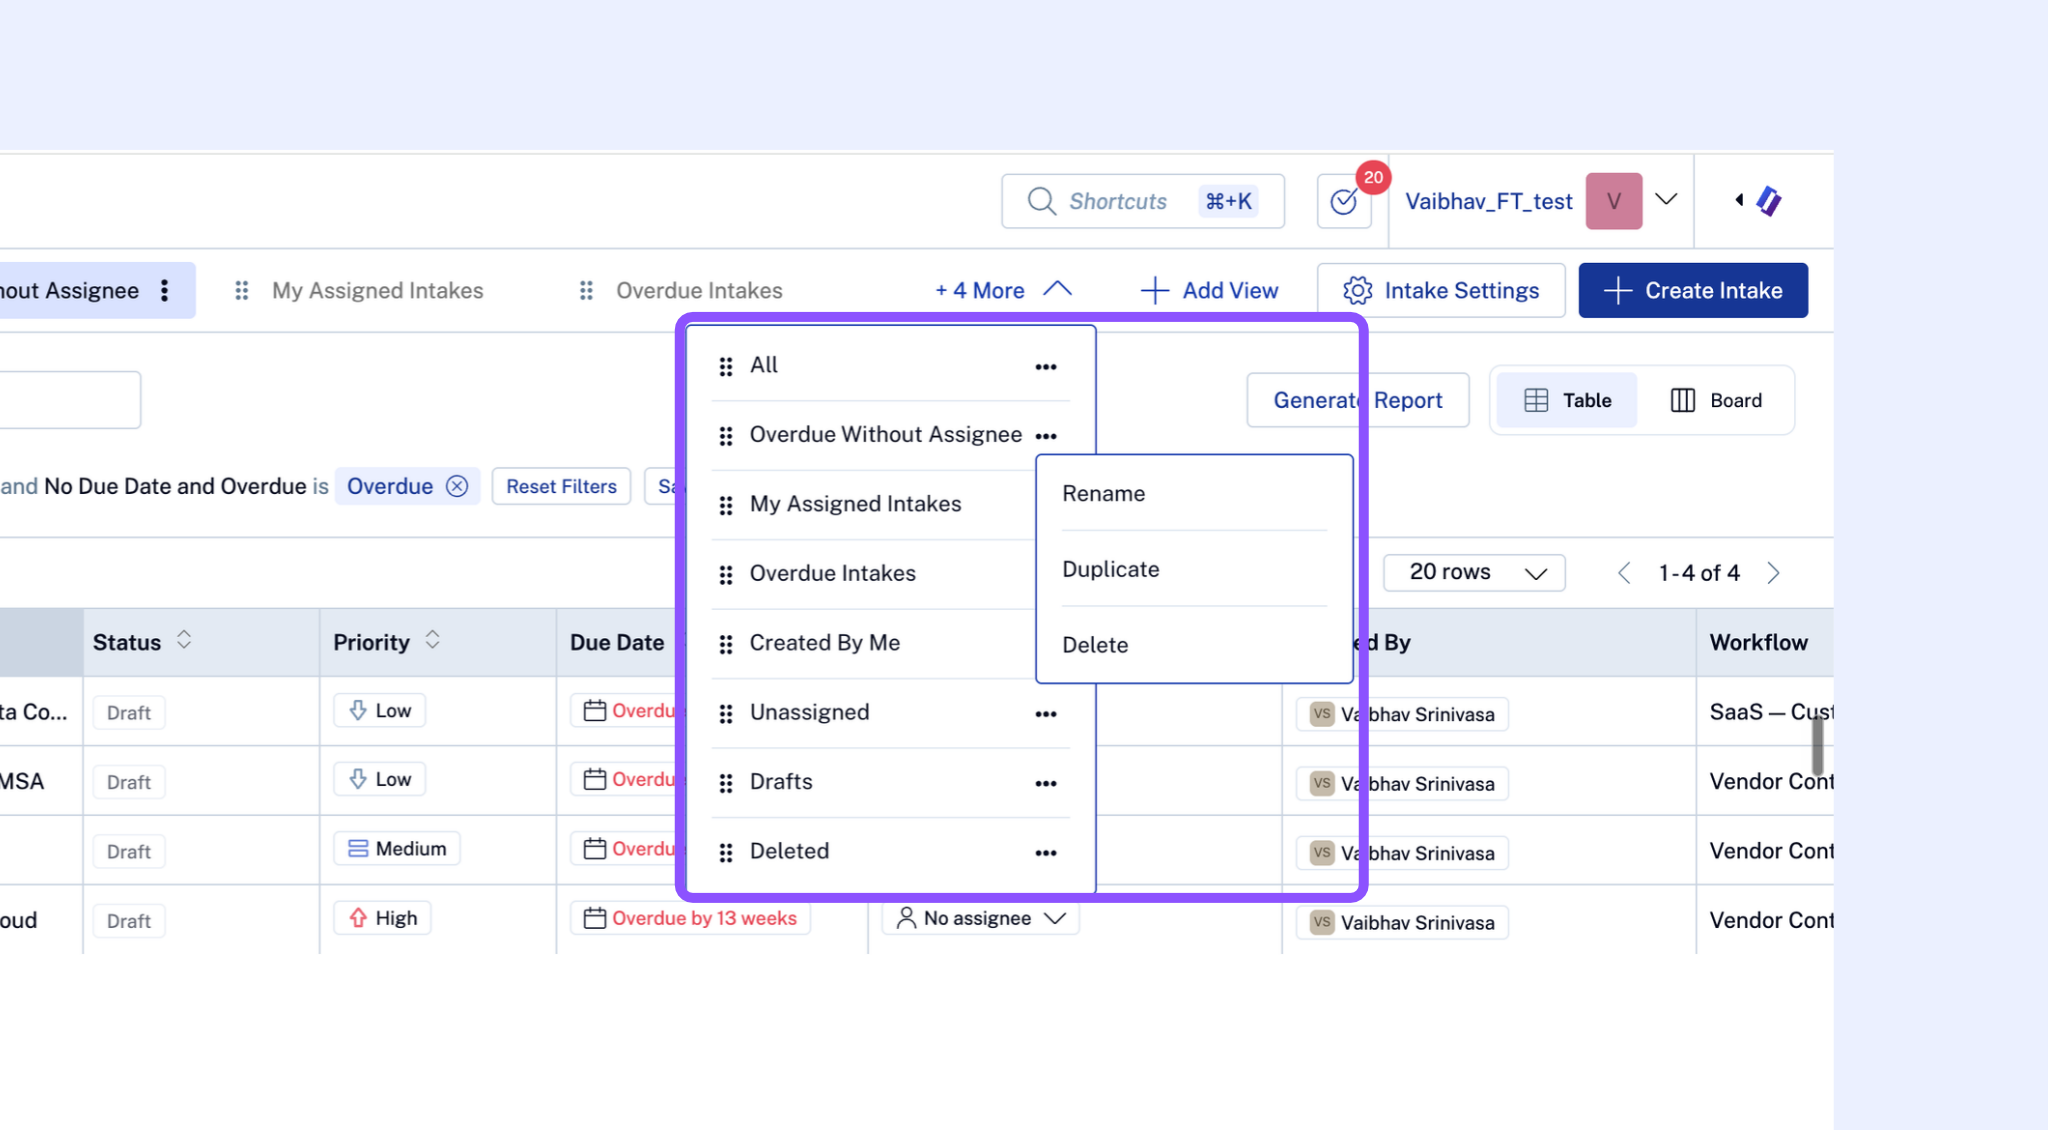Sort the table by the Priority column
This screenshot has height=1130, width=2048.
(432, 640)
